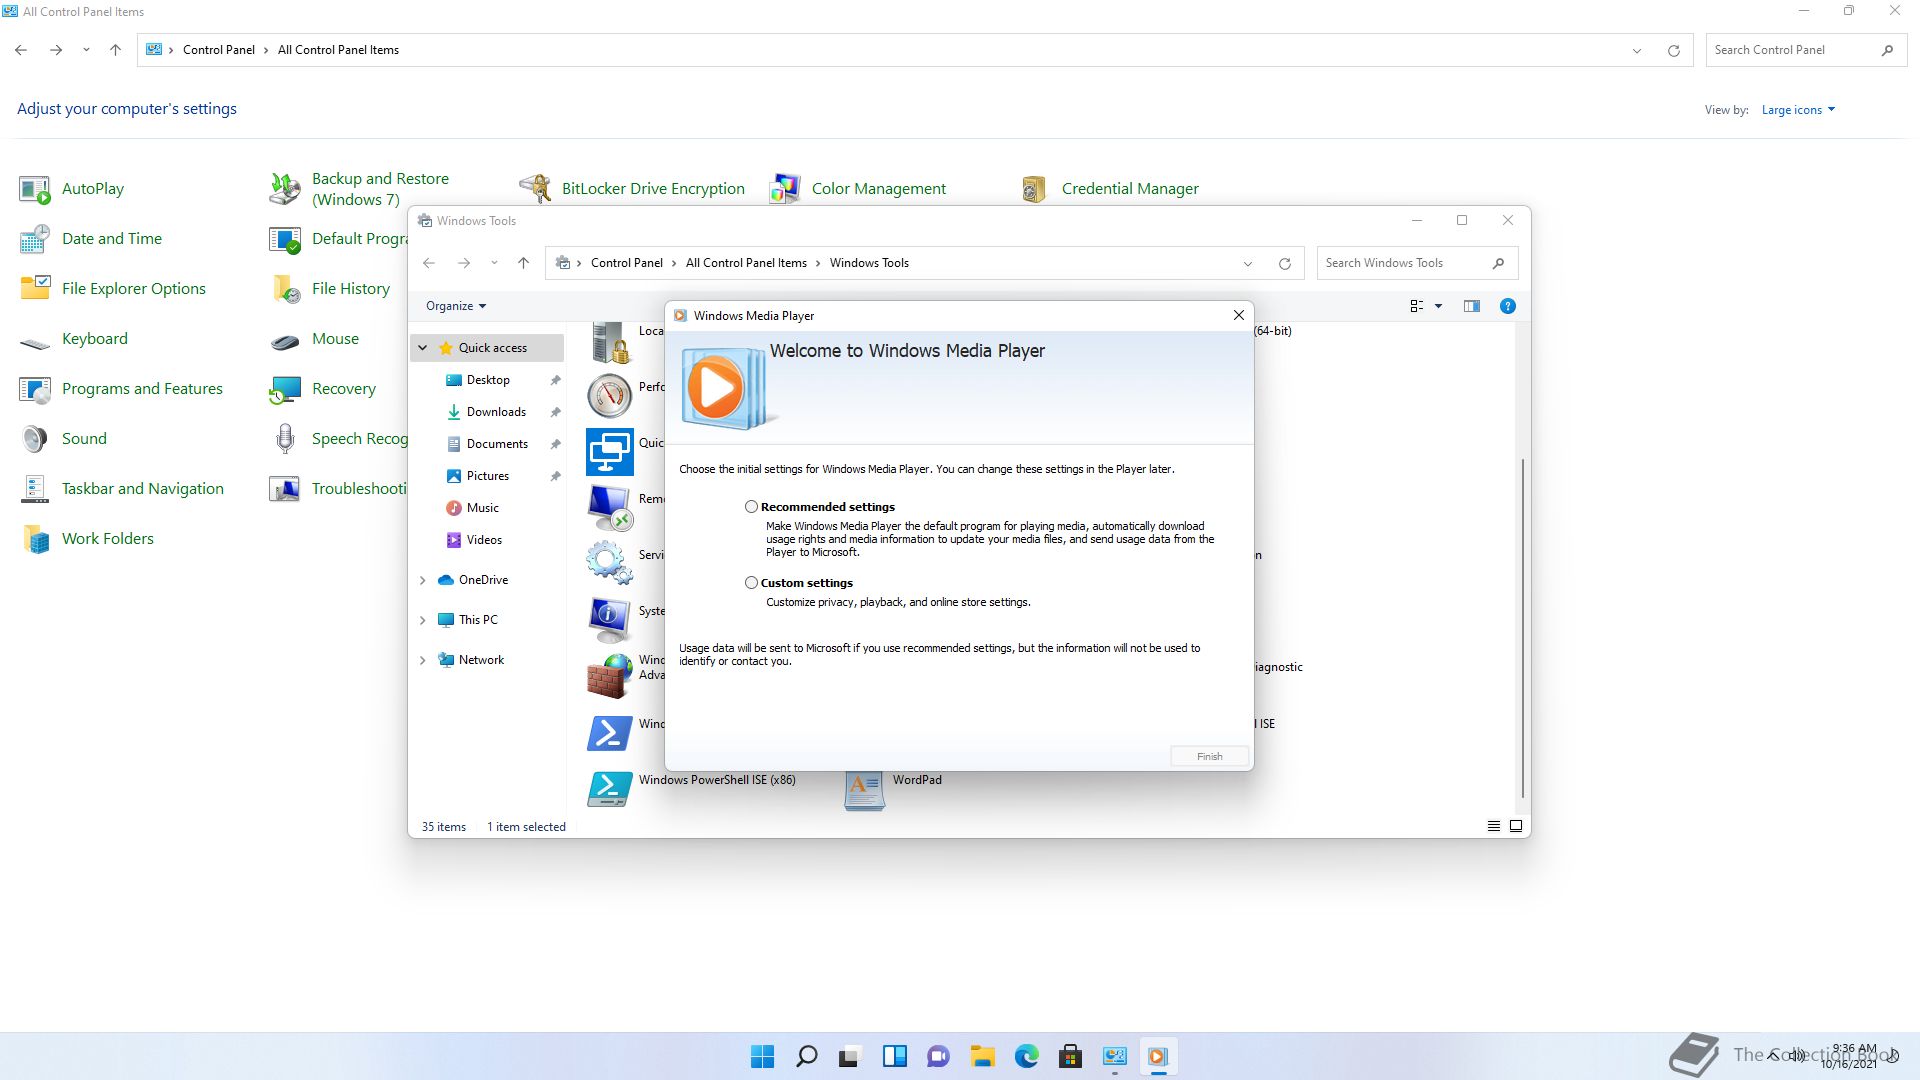
Task: Click the Finish button in Media Player dialog
Action: point(1209,757)
